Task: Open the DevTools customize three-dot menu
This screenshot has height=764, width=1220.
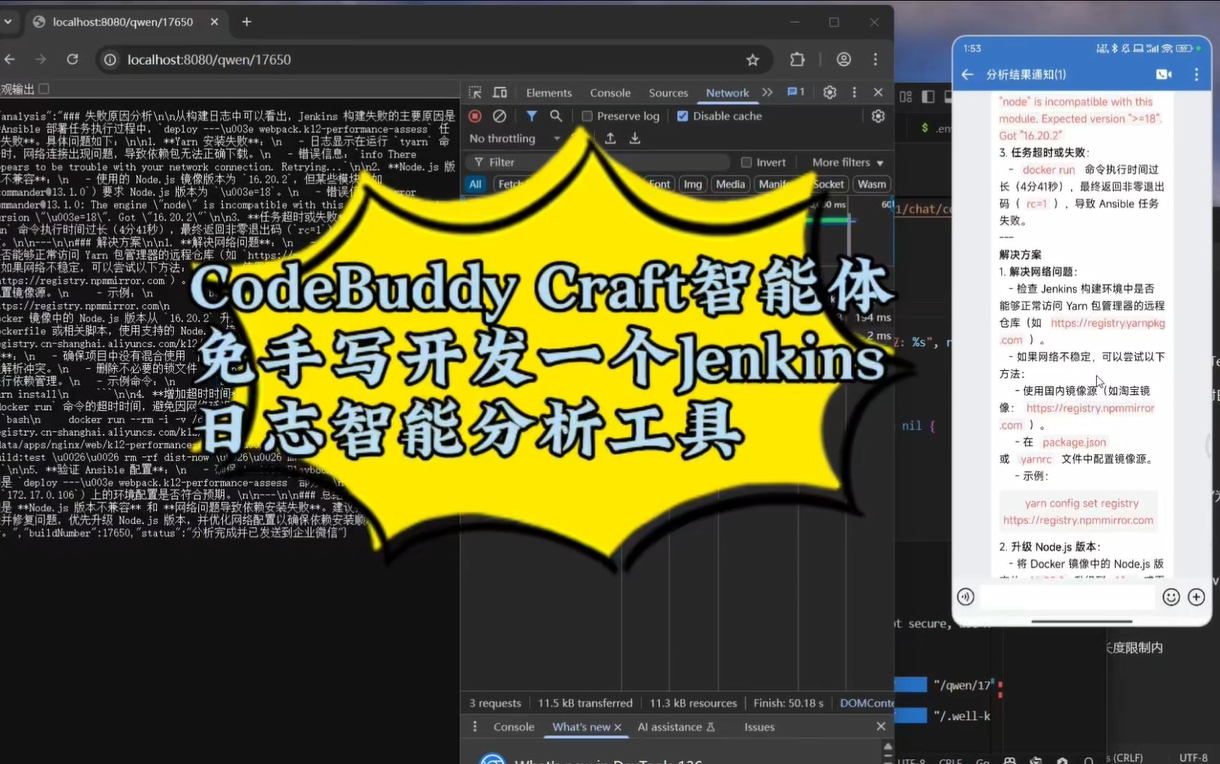Action: (x=854, y=92)
